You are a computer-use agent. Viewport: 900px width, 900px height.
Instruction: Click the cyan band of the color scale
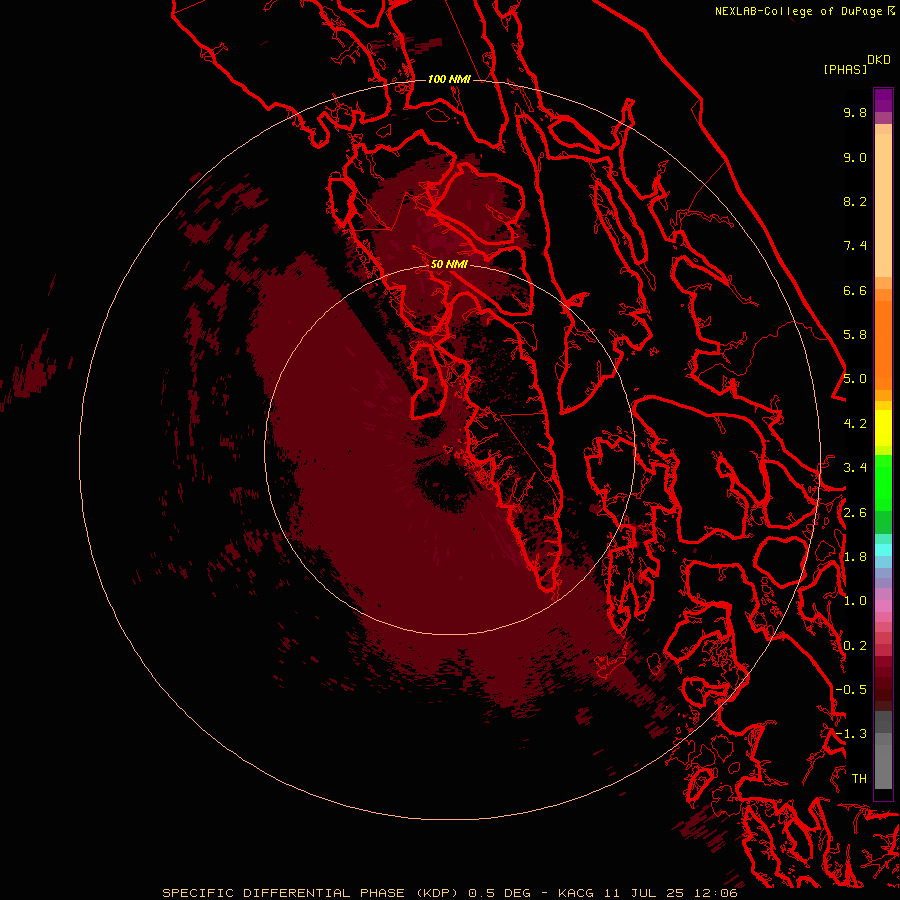pos(883,550)
